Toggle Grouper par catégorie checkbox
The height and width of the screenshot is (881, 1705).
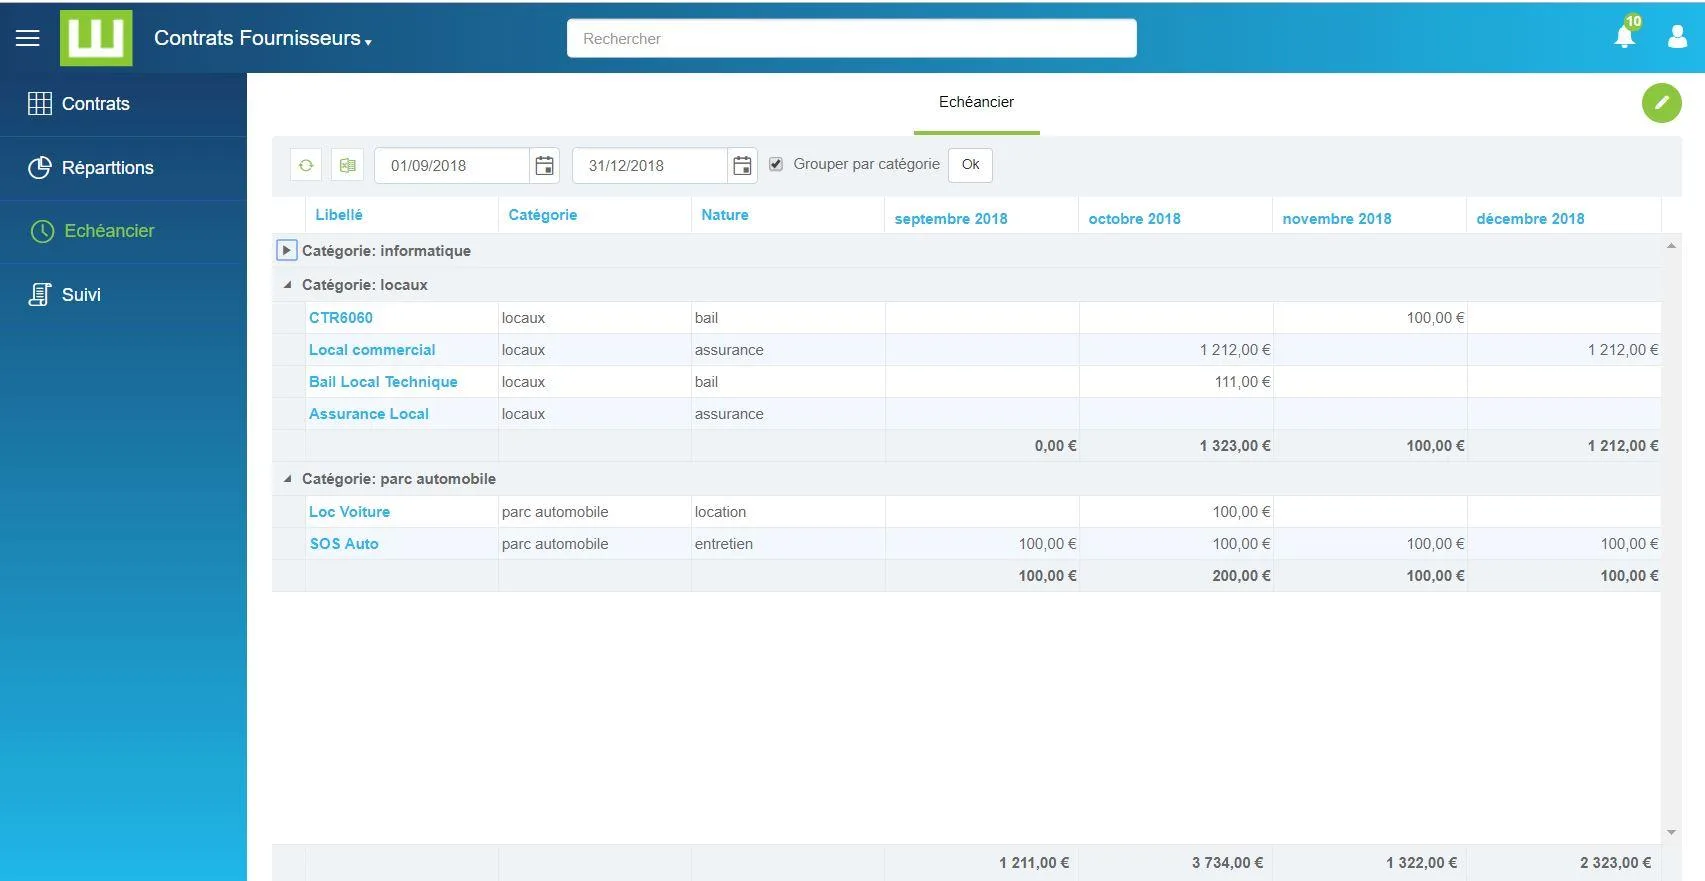point(776,164)
